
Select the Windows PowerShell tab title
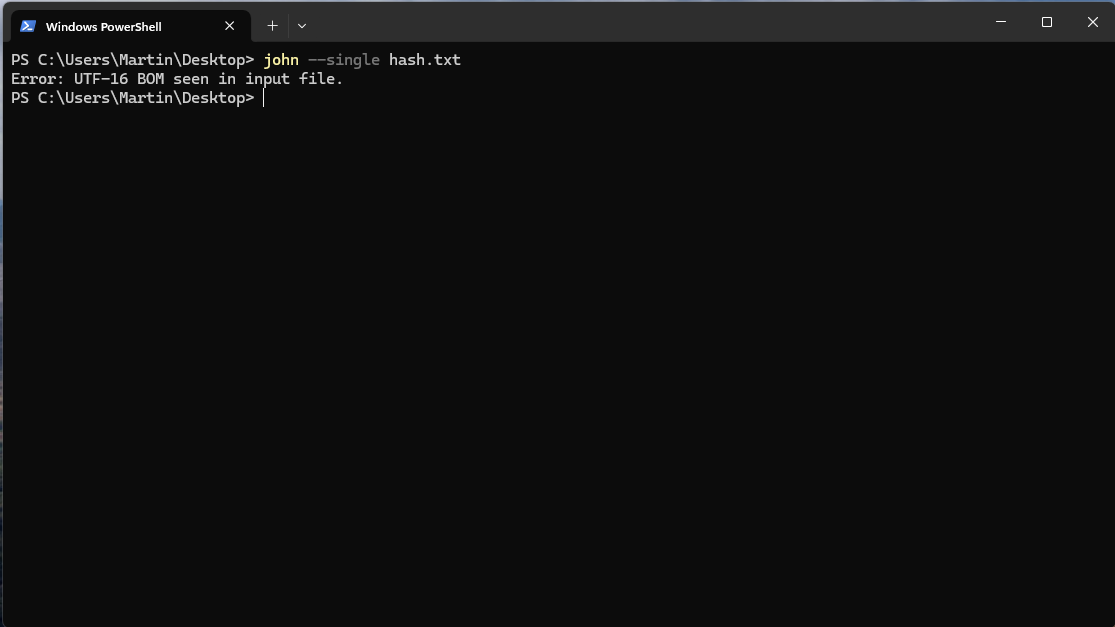[x=104, y=26]
